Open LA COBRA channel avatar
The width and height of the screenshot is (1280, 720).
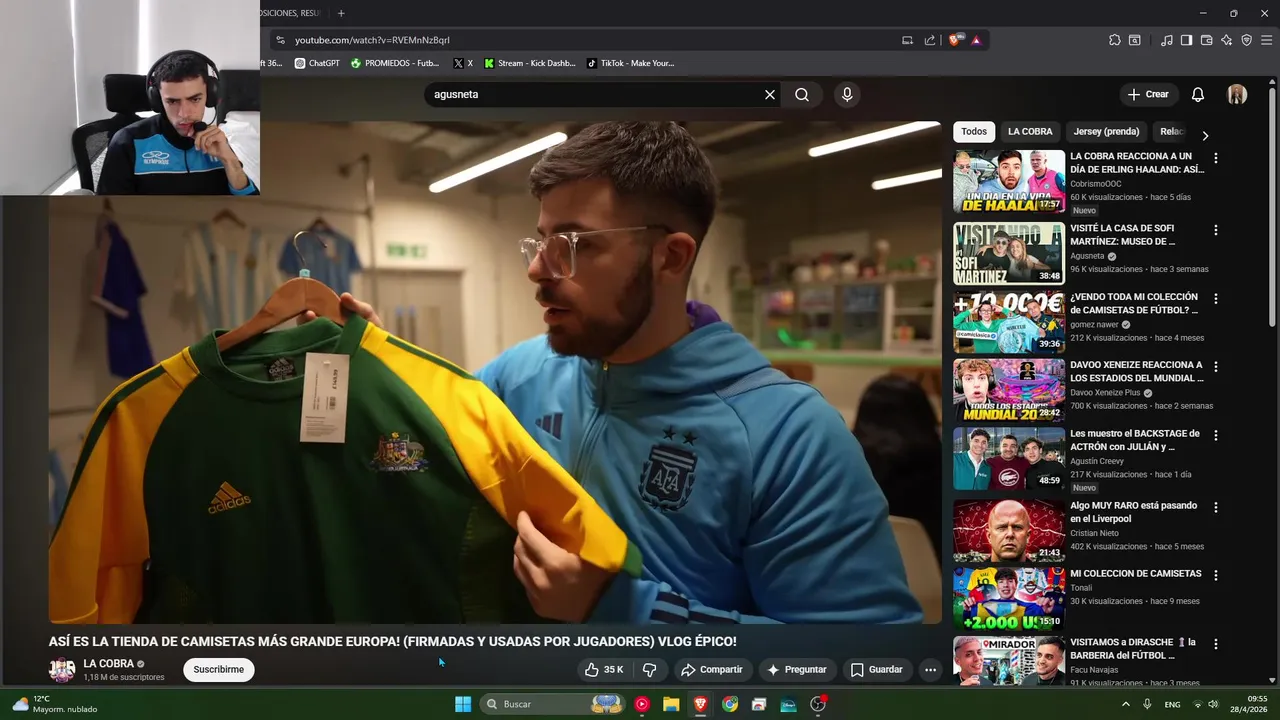tap(62, 670)
